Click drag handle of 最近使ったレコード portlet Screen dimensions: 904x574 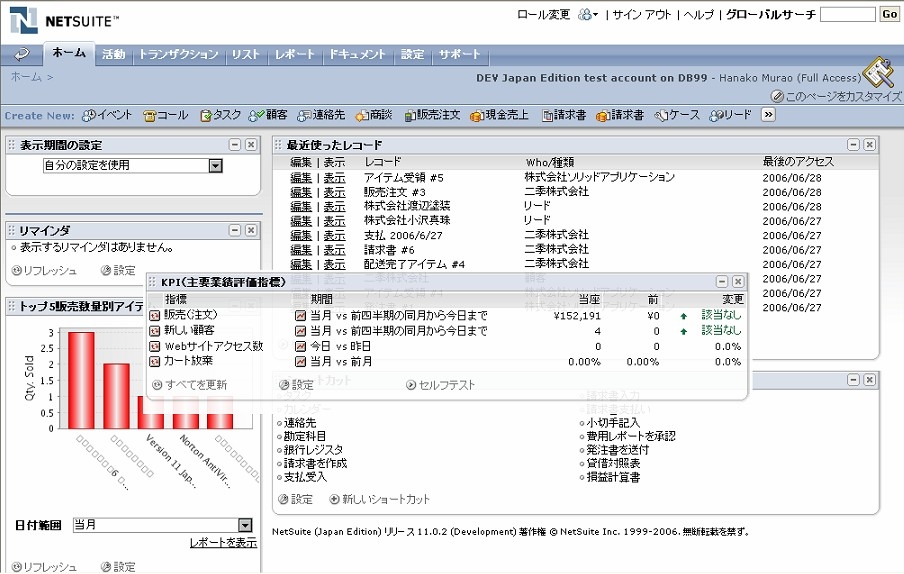coord(278,145)
